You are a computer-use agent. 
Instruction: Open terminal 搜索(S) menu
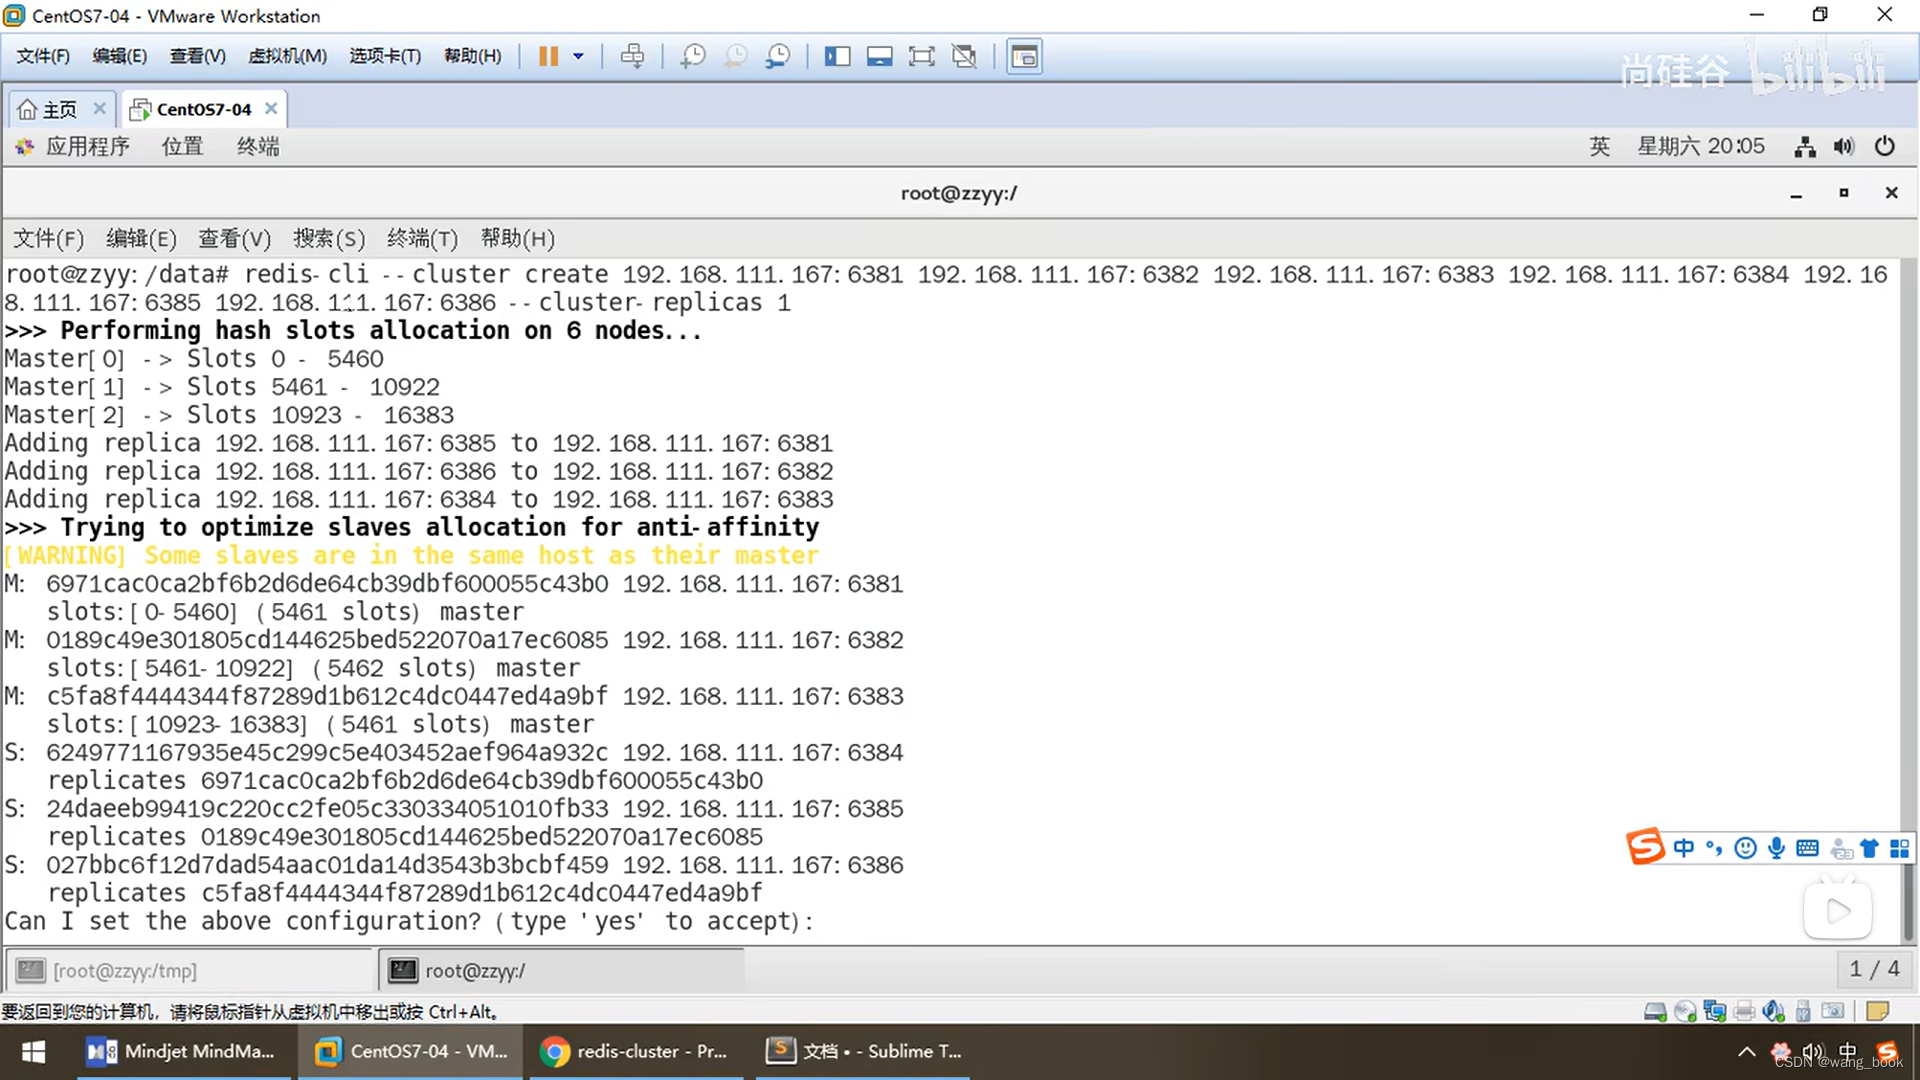coord(328,238)
